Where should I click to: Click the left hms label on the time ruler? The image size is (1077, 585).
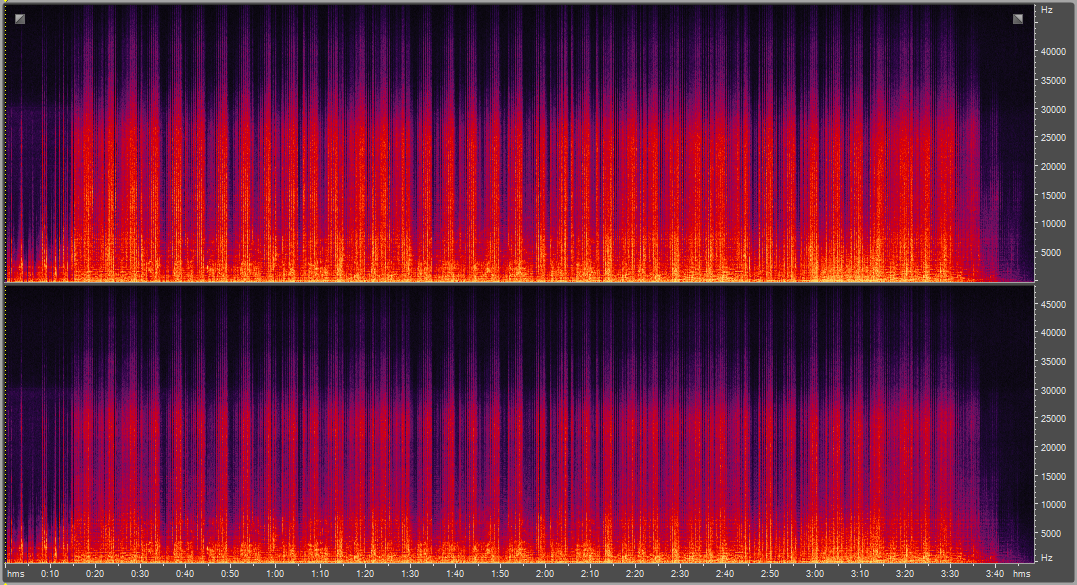click(x=16, y=574)
